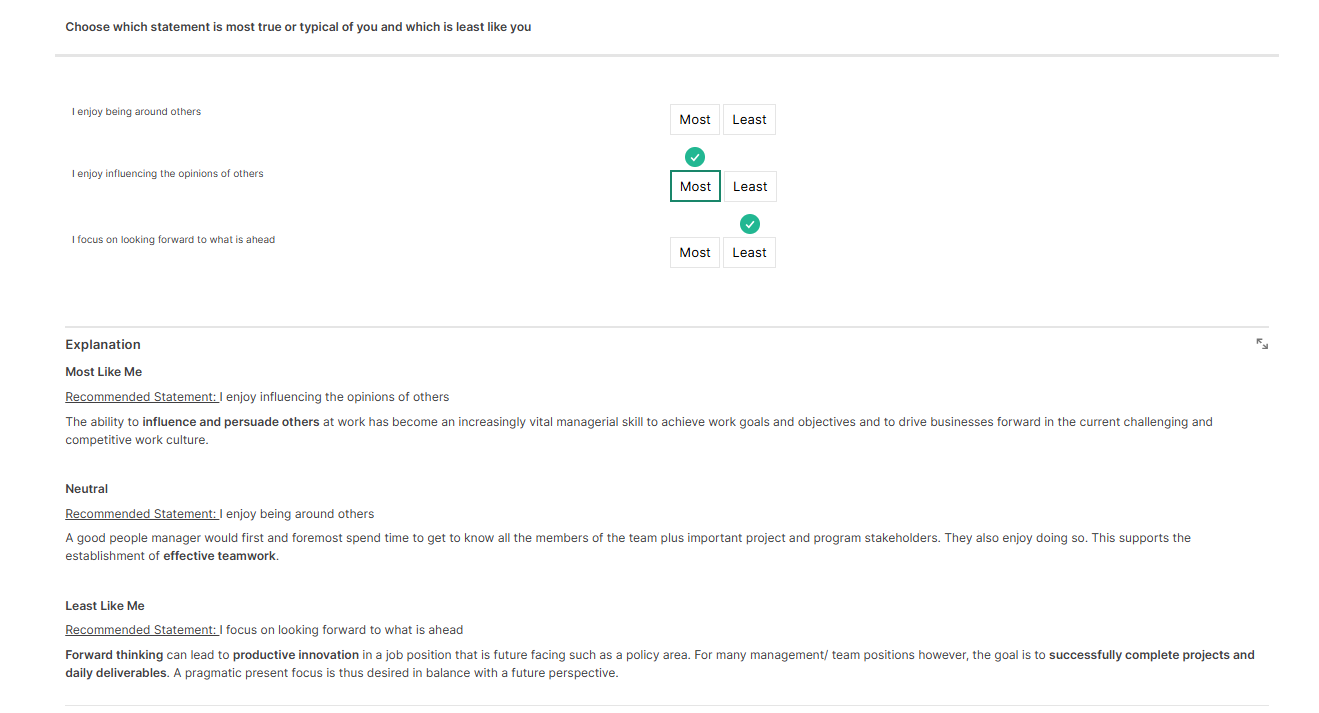This screenshot has width=1319, height=713.
Task: Click the "Choose which statement" instruction text
Action: click(298, 27)
